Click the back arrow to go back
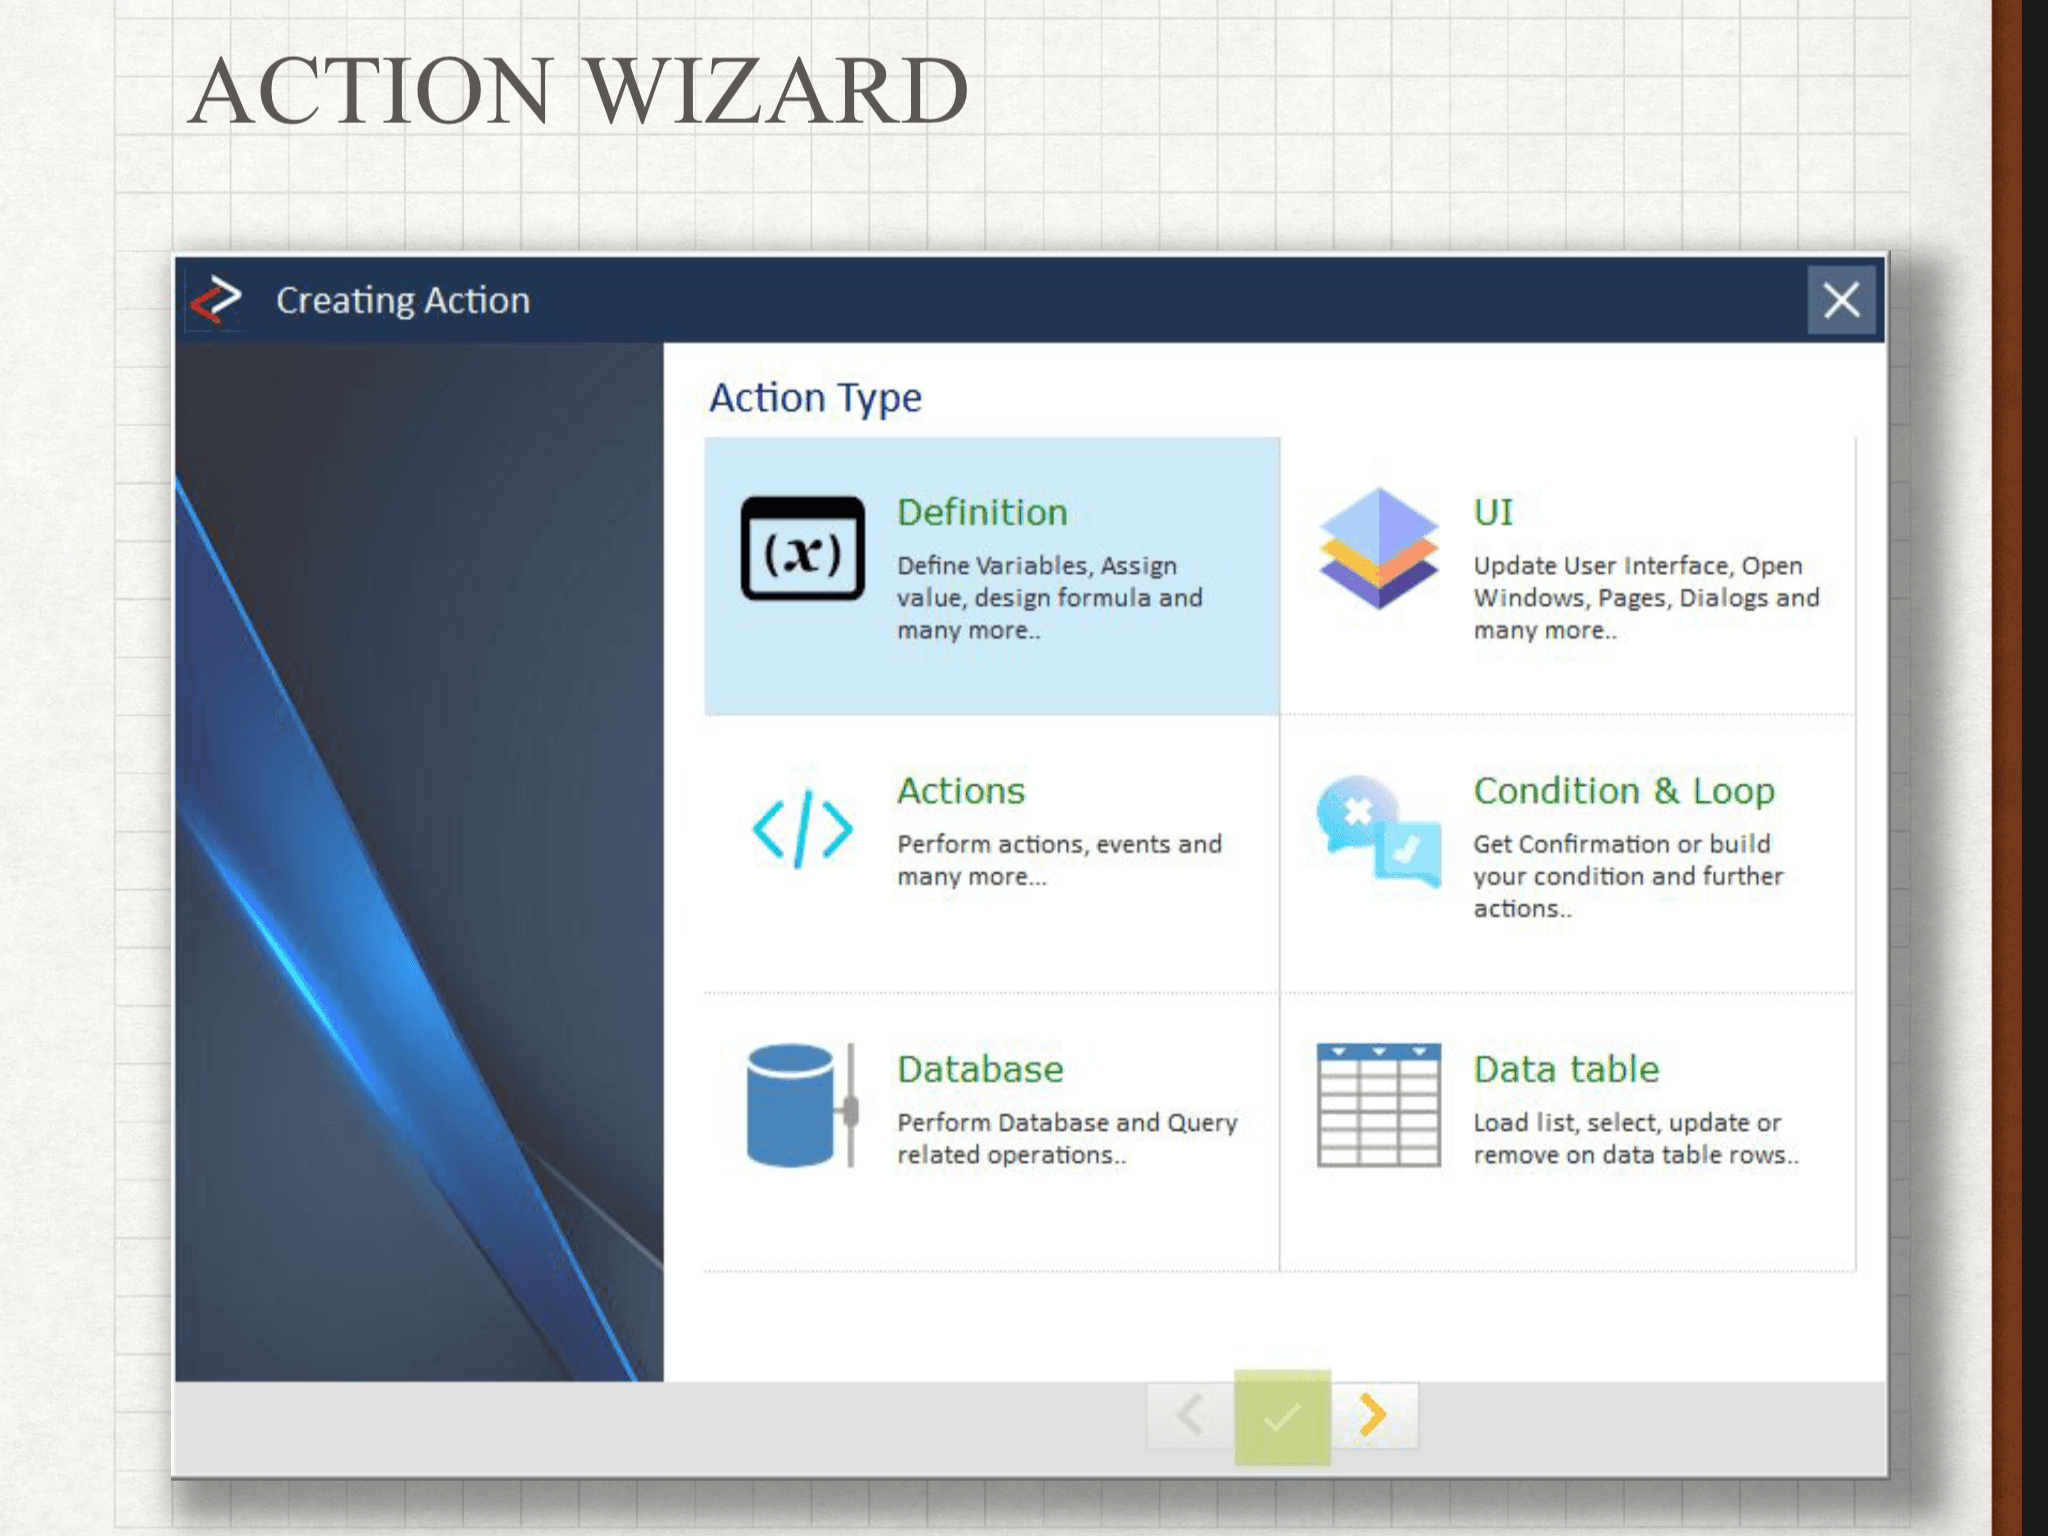The image size is (2048, 1536). pos(1188,1416)
